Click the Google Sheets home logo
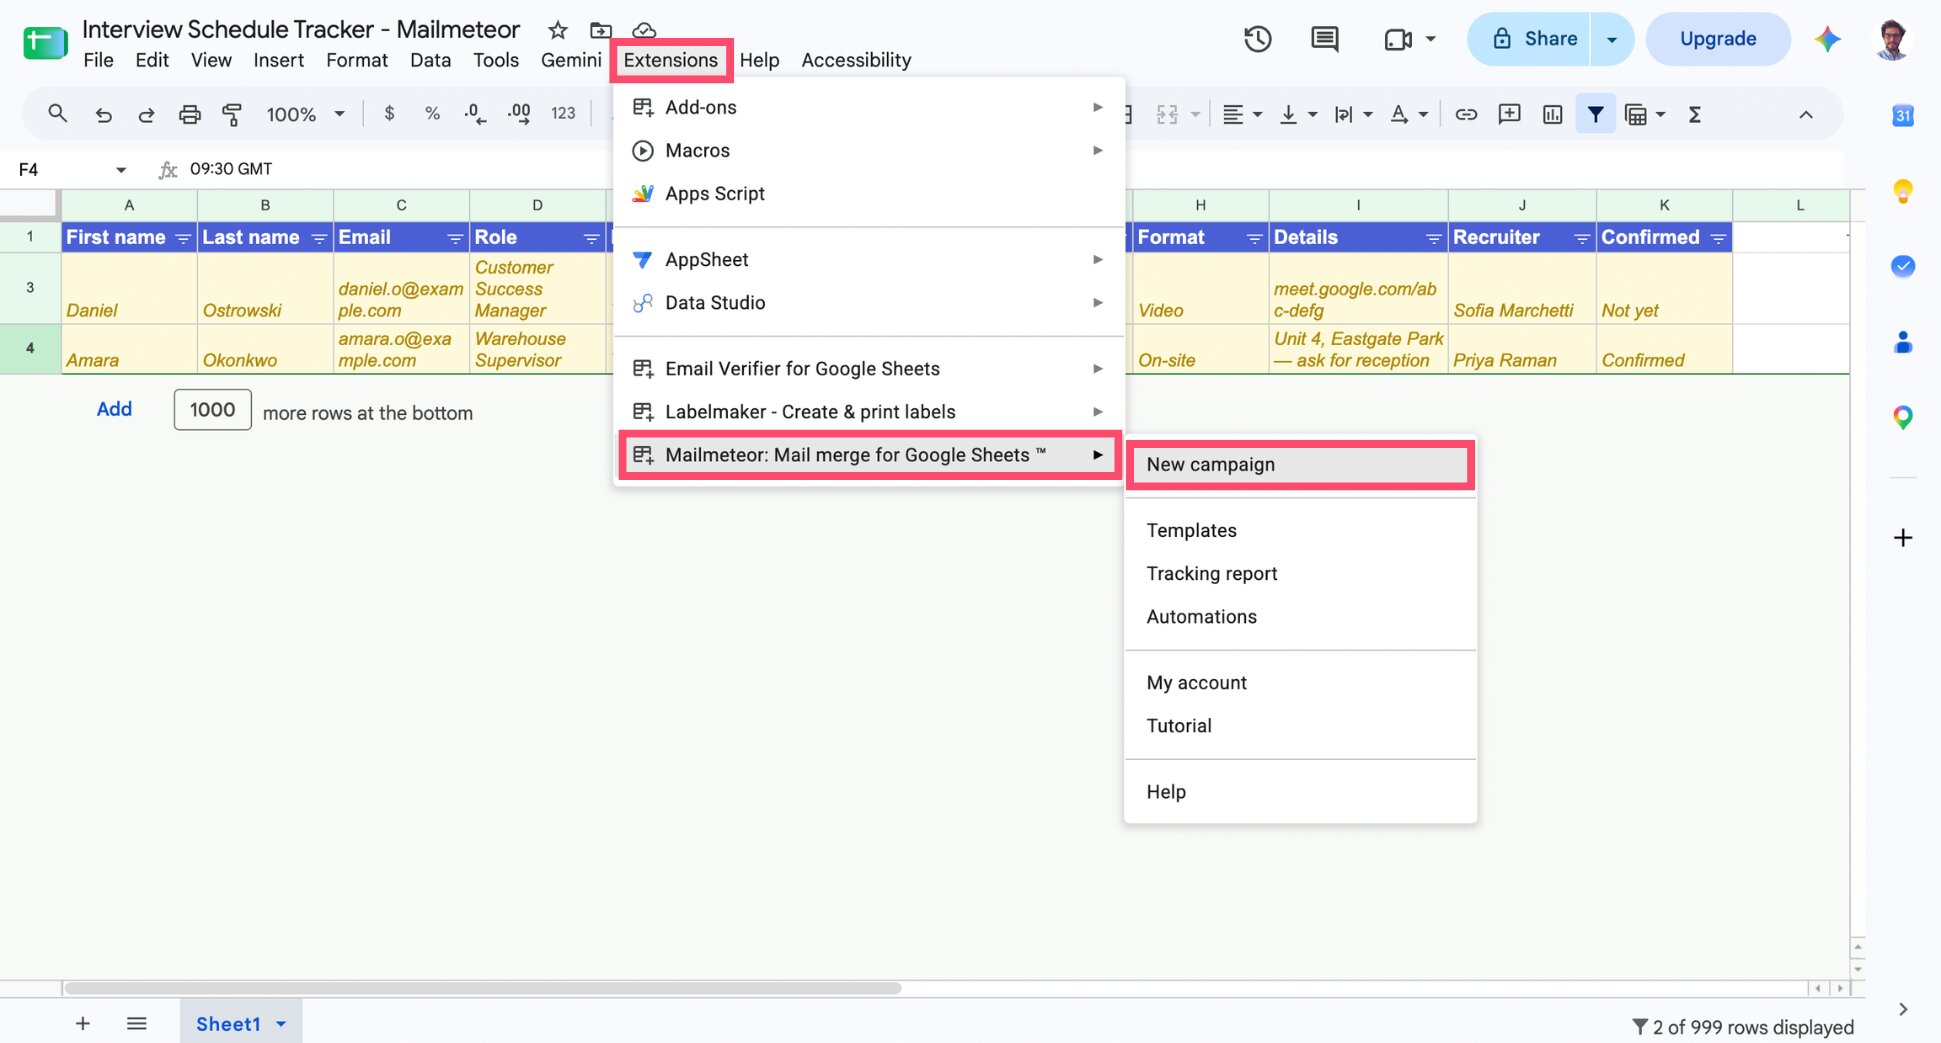This screenshot has width=1941, height=1043. coord(45,43)
